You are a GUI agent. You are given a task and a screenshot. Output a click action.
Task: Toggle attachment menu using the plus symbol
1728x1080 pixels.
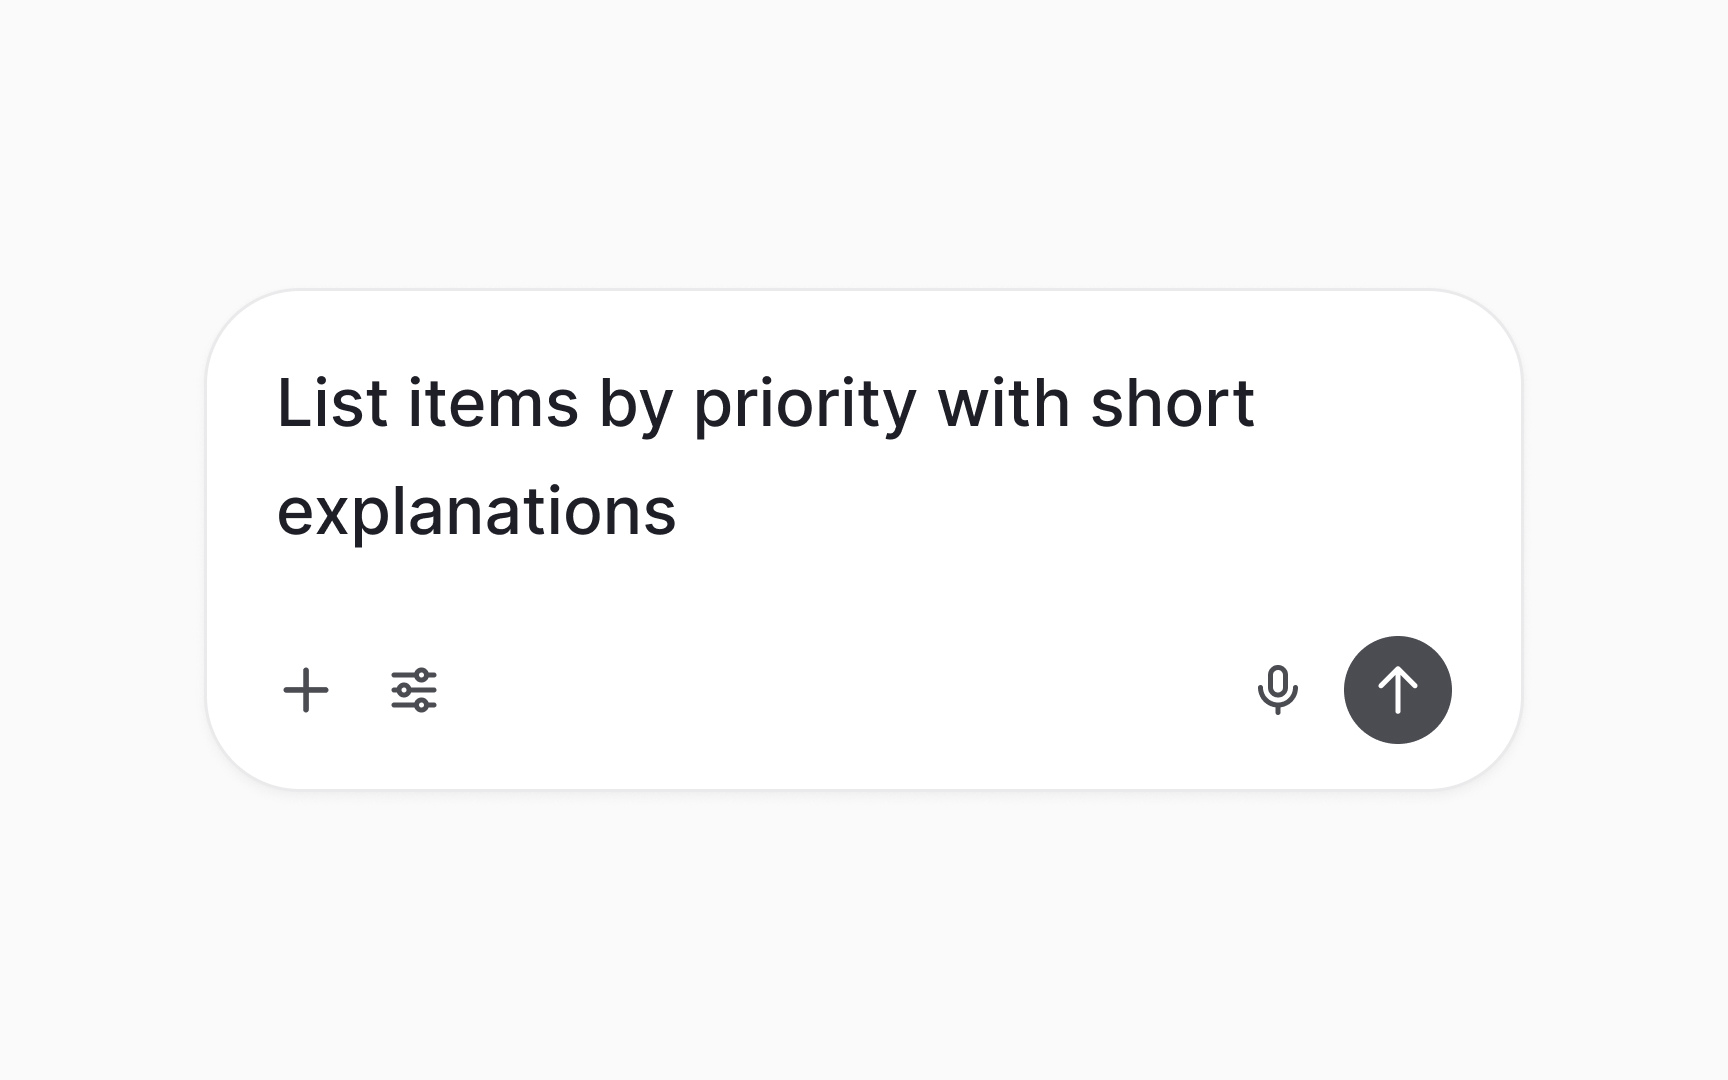pyautogui.click(x=306, y=689)
